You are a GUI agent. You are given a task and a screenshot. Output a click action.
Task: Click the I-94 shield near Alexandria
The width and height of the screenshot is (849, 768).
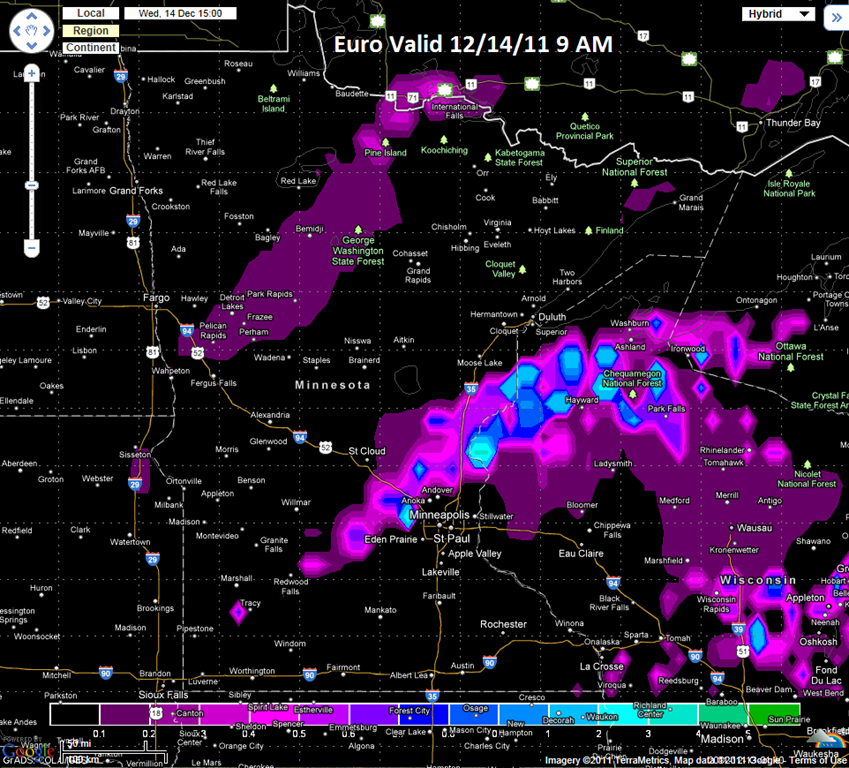pyautogui.click(x=299, y=437)
